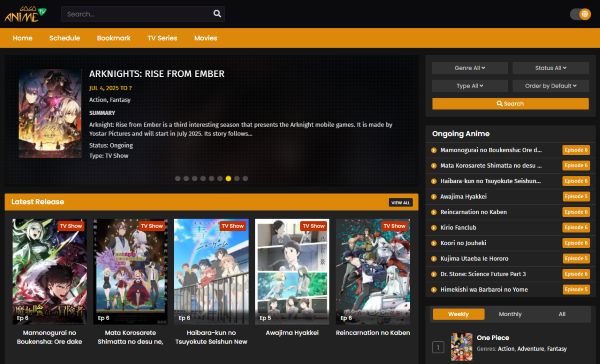Click the episode badge for Koori no Jouheki

click(x=576, y=243)
